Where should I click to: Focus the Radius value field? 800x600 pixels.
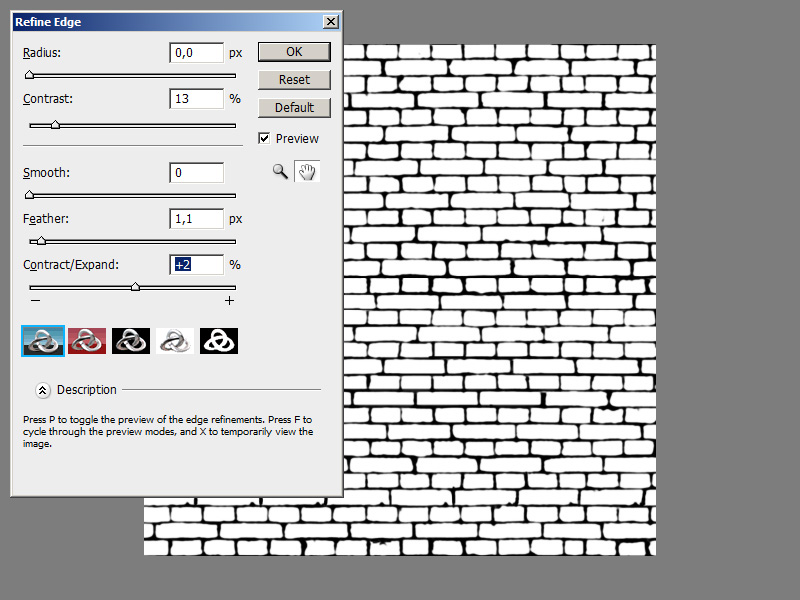click(x=196, y=53)
